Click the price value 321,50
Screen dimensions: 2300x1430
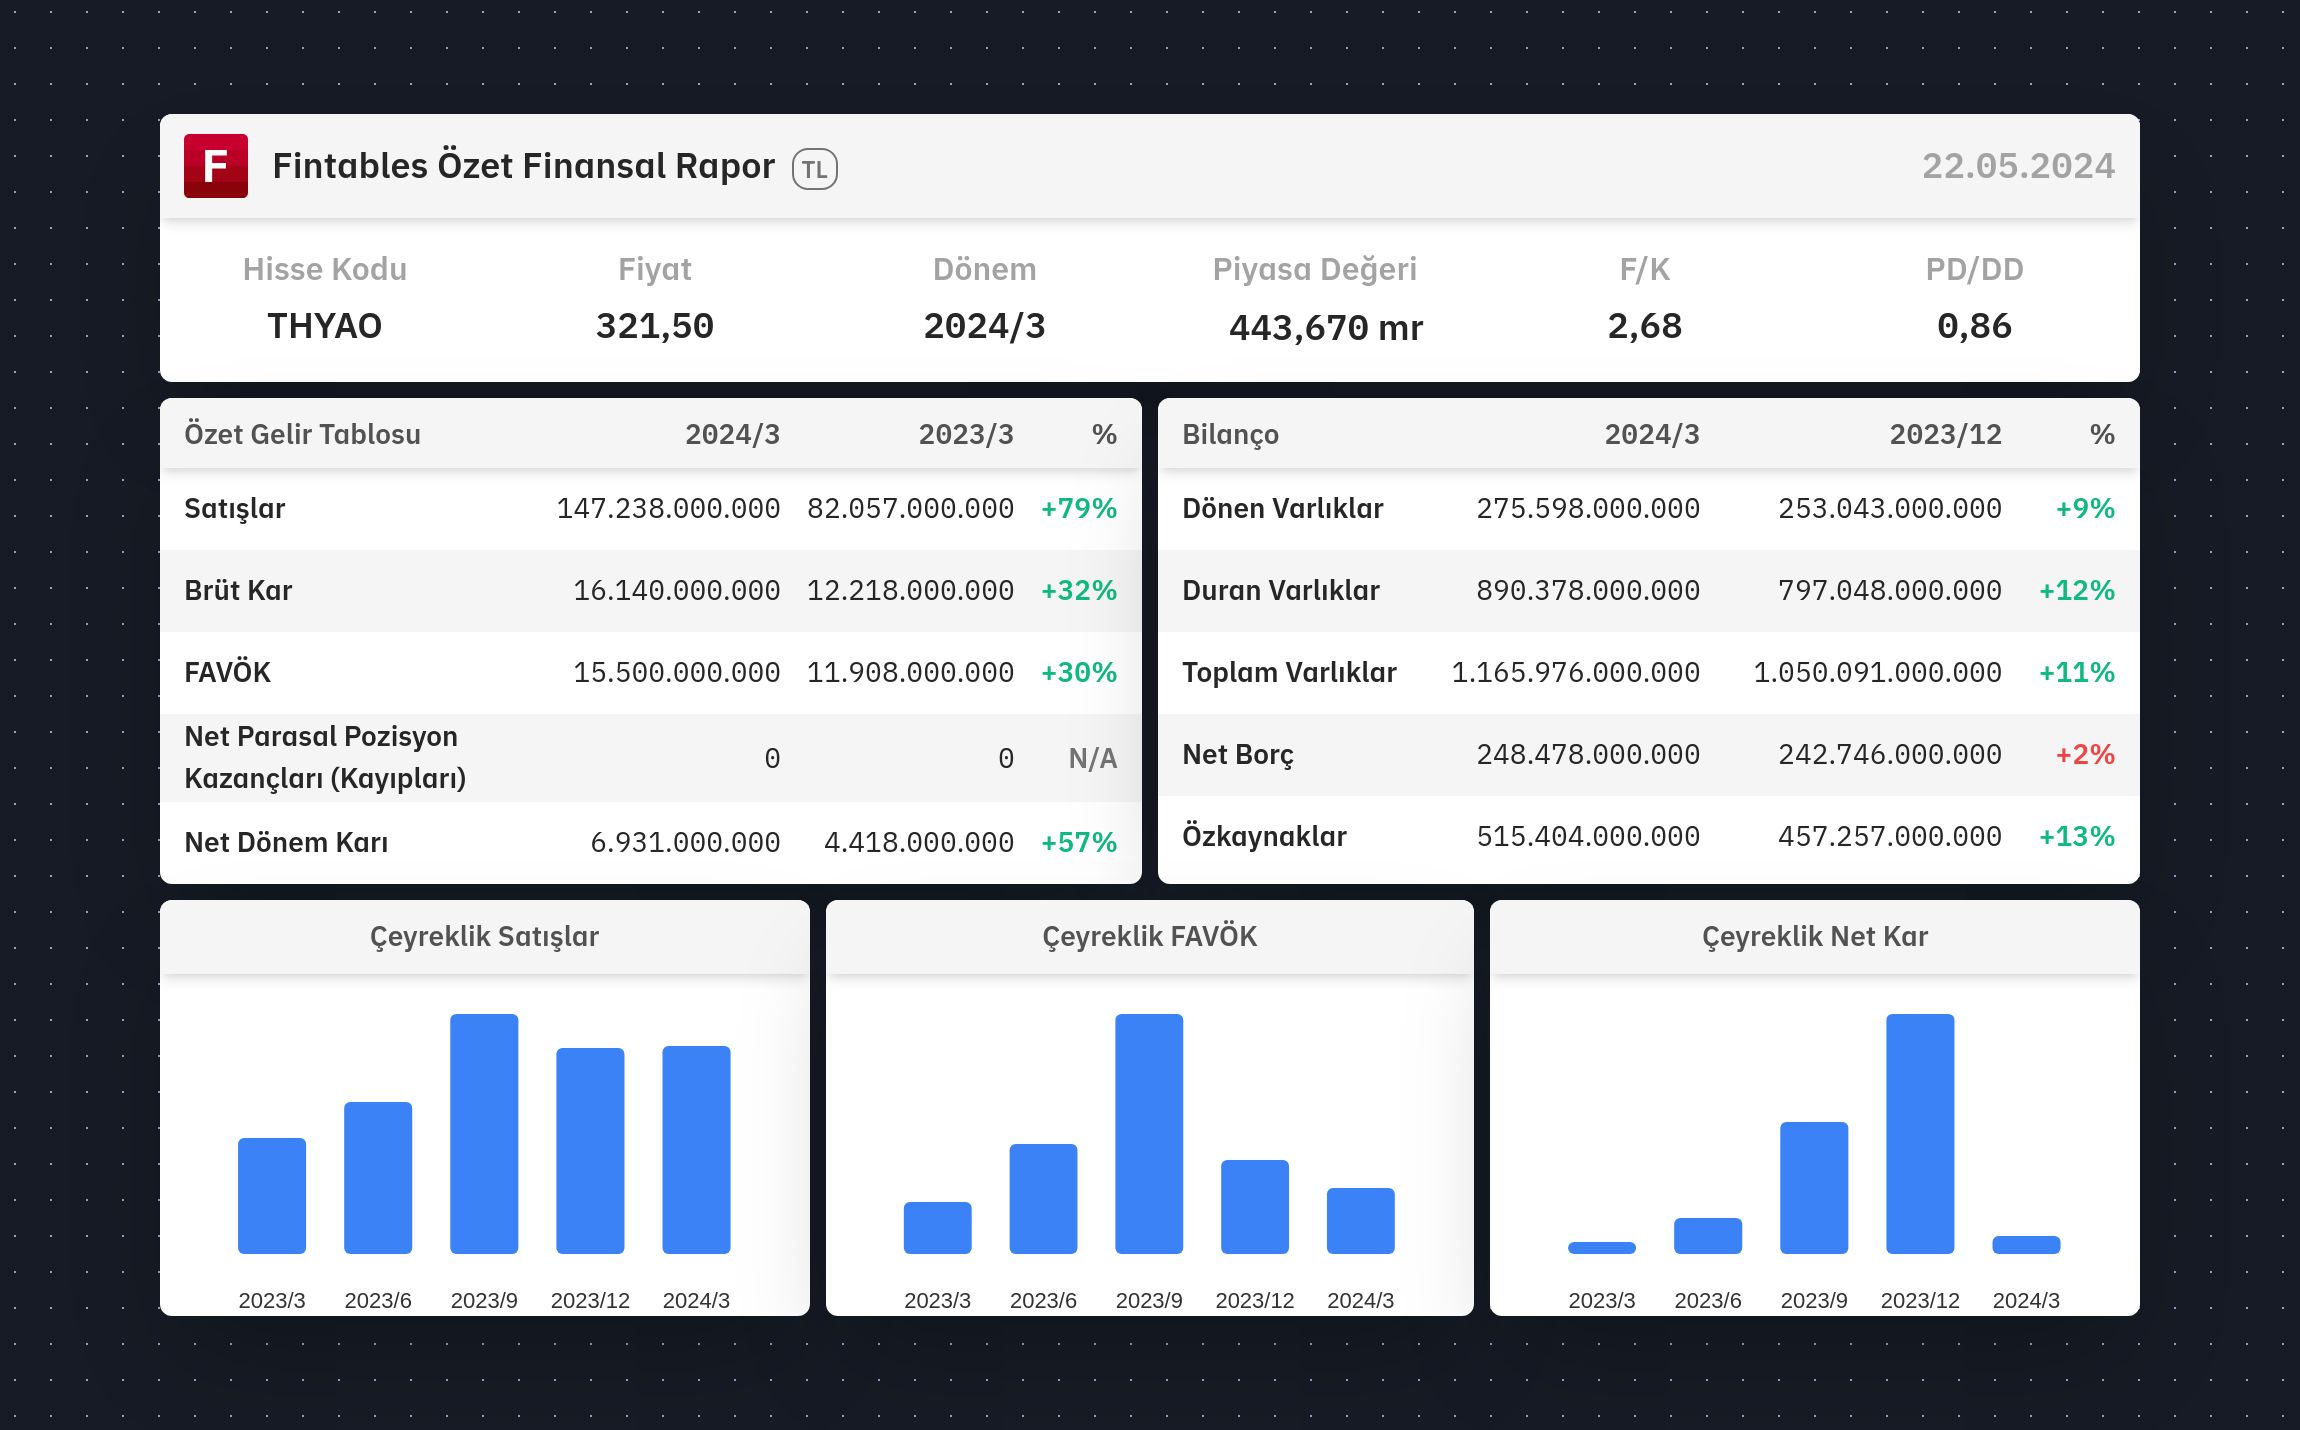click(x=655, y=326)
